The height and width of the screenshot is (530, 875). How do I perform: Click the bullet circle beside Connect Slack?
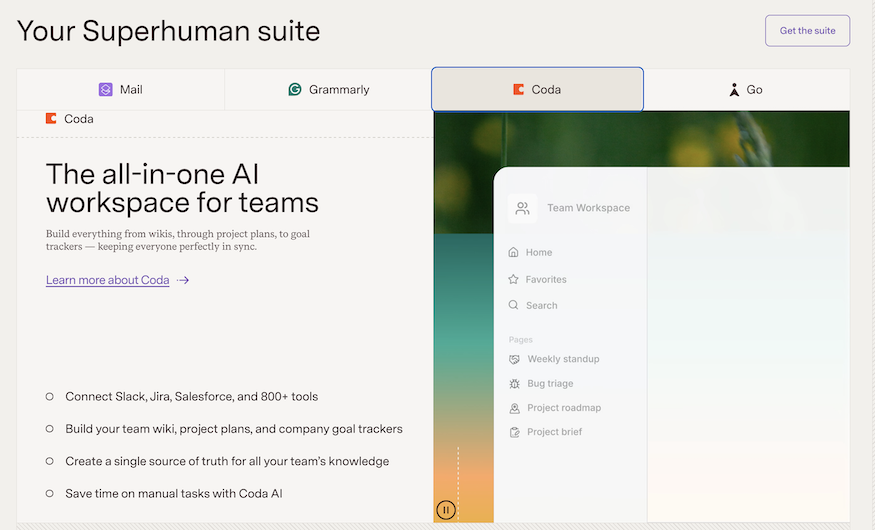(50, 397)
